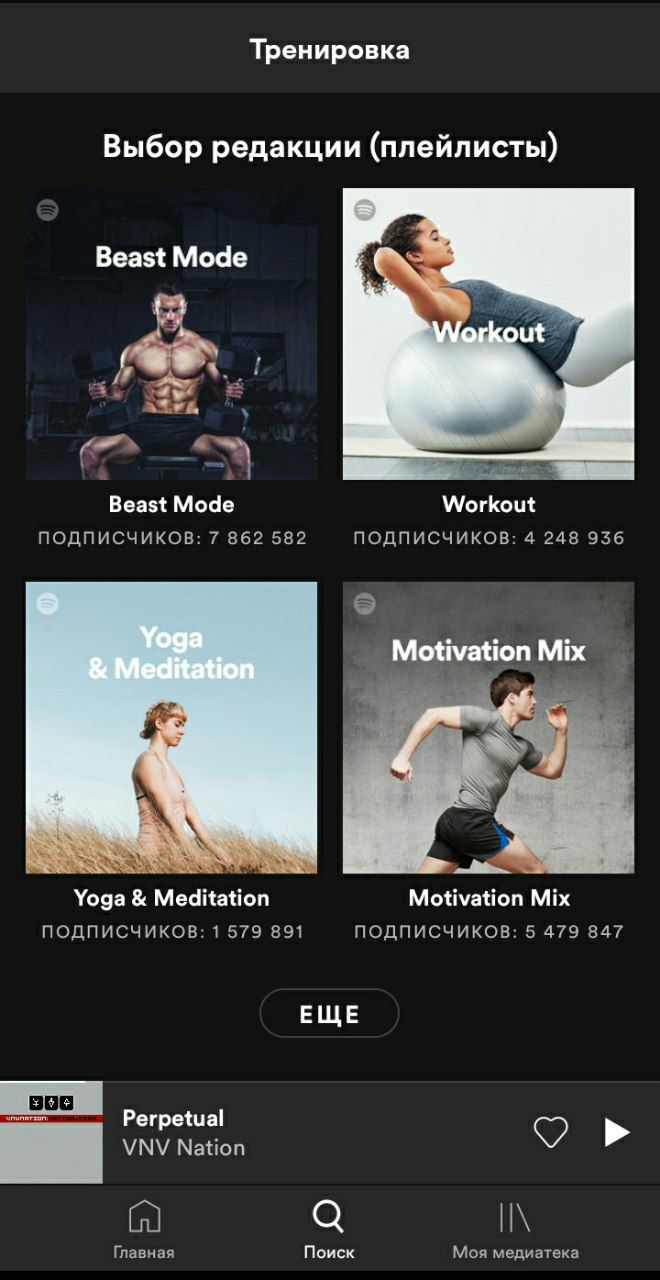Click Spotify logo on Motivation Mix cover

tap(365, 604)
